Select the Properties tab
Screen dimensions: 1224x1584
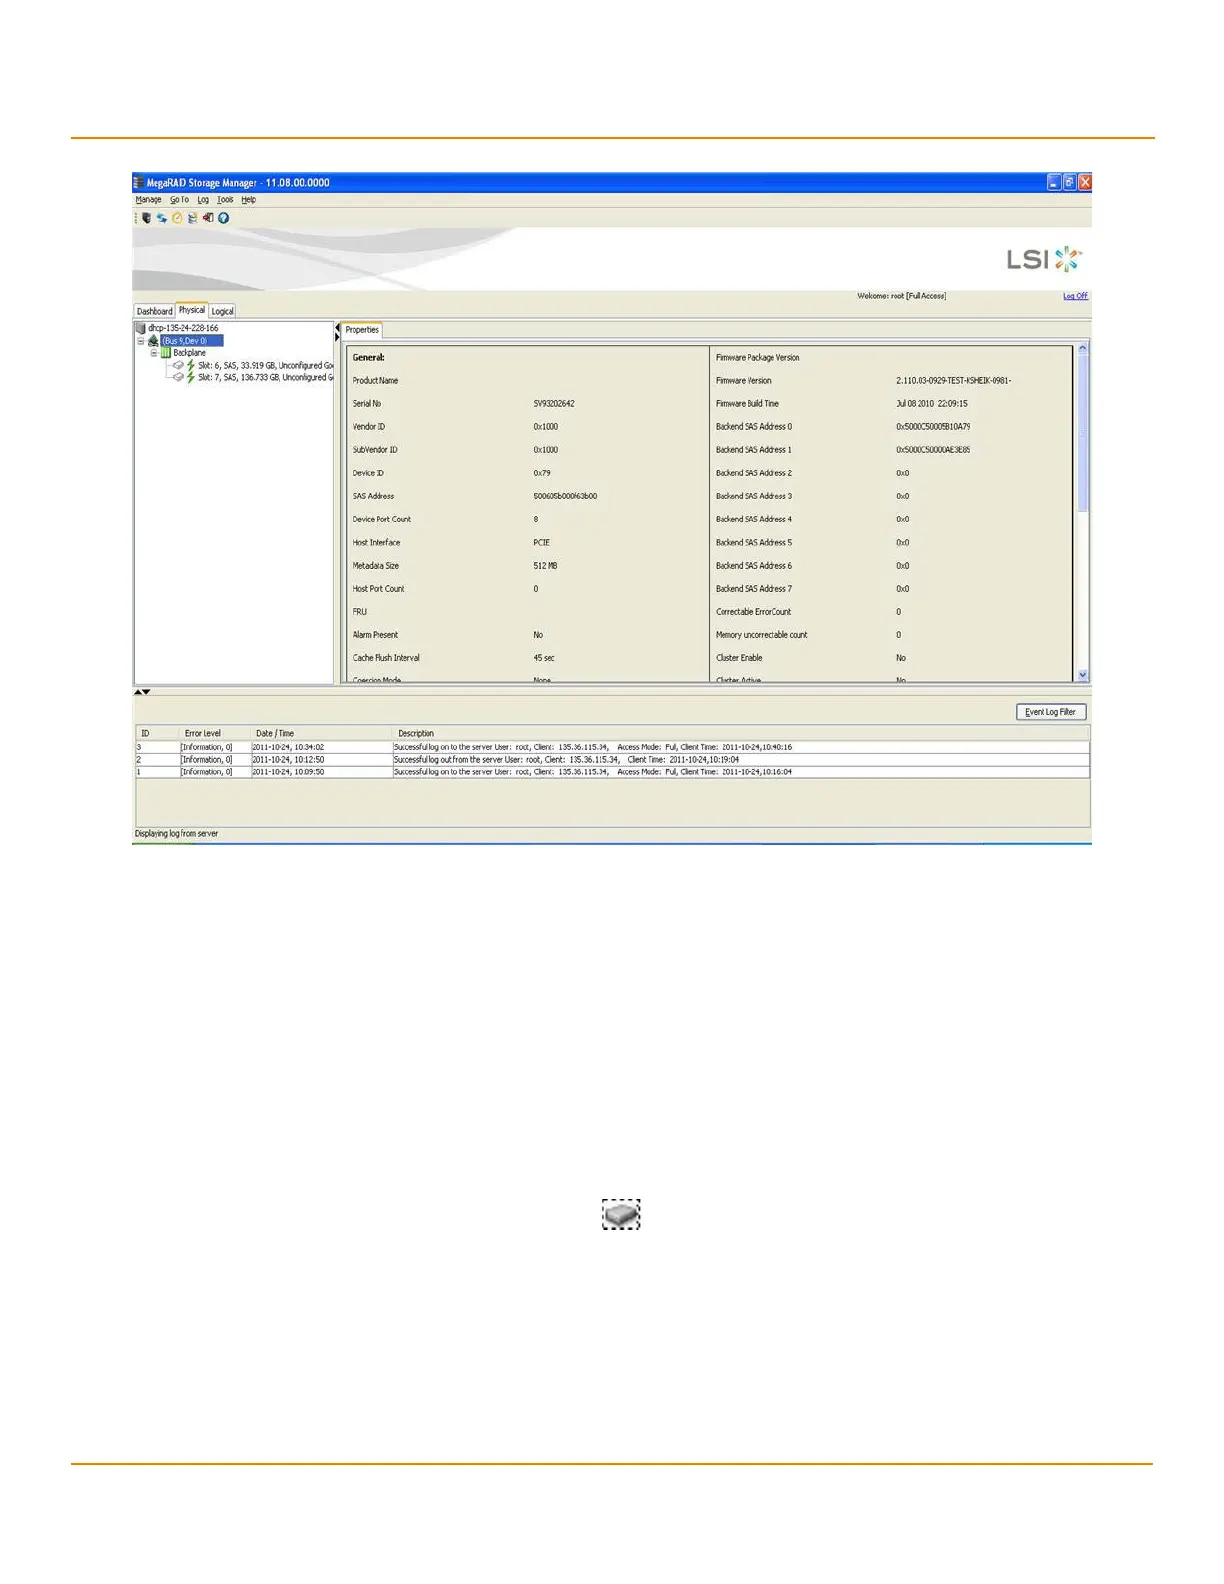coord(362,330)
